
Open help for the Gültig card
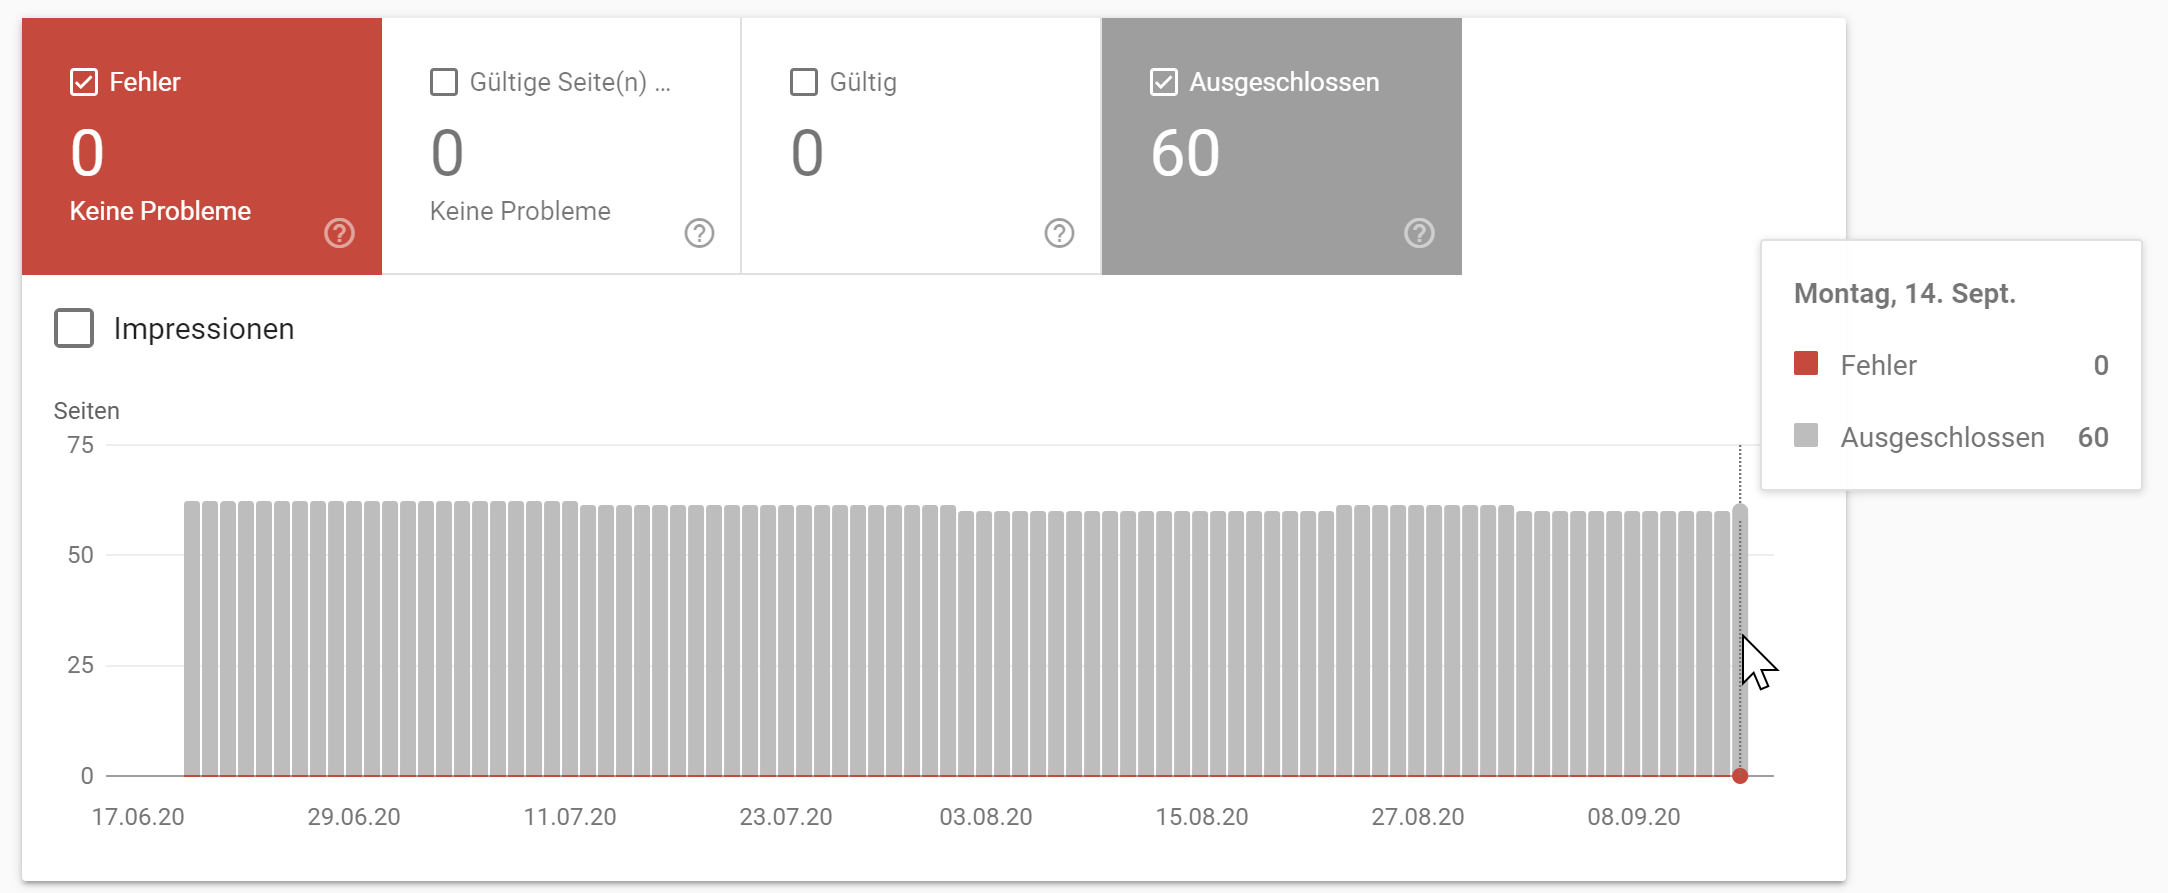[x=1059, y=233]
